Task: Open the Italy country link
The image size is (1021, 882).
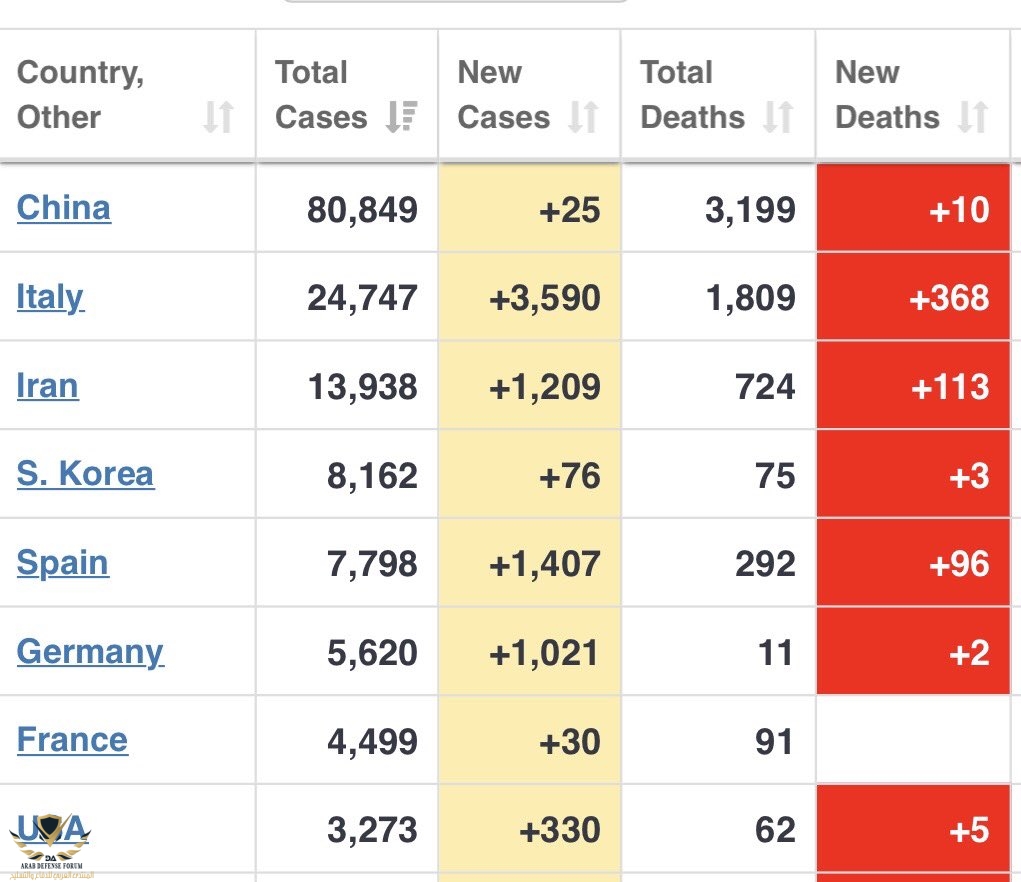Action: click(x=50, y=297)
